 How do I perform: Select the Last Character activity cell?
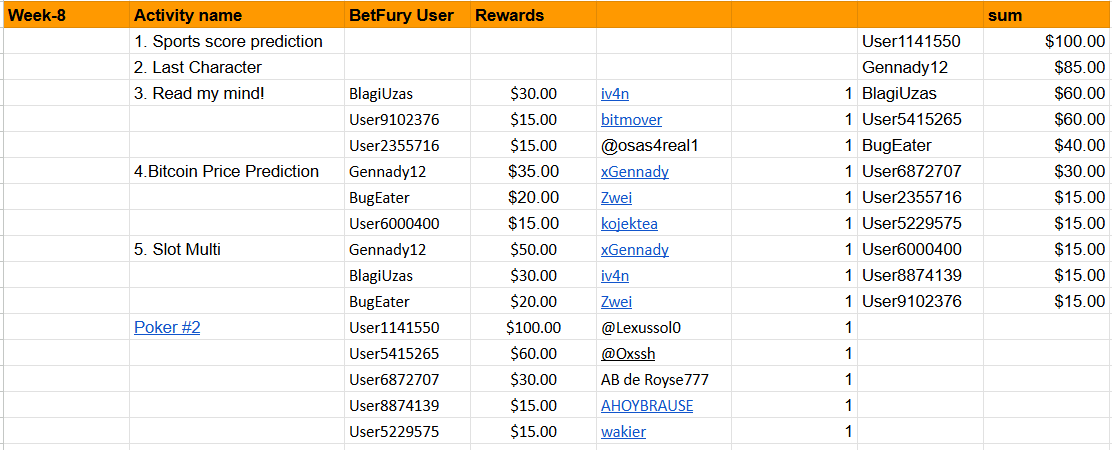237,67
